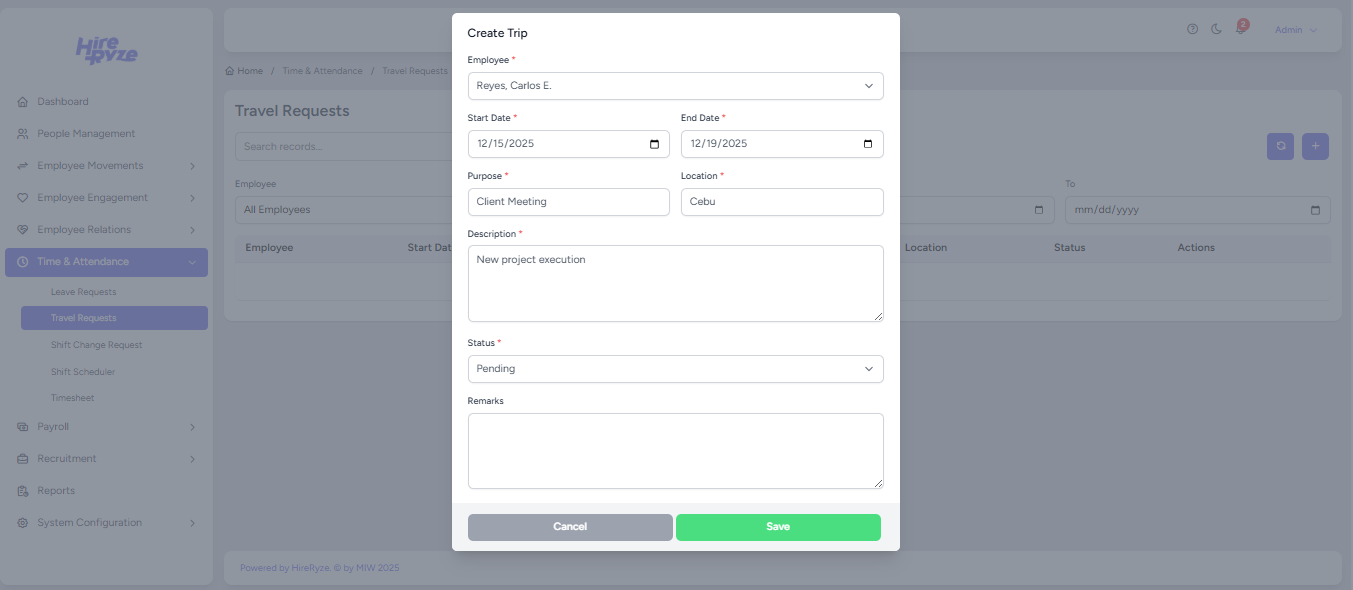Click the refresh records icon button
This screenshot has height=590, width=1353.
1280,146
